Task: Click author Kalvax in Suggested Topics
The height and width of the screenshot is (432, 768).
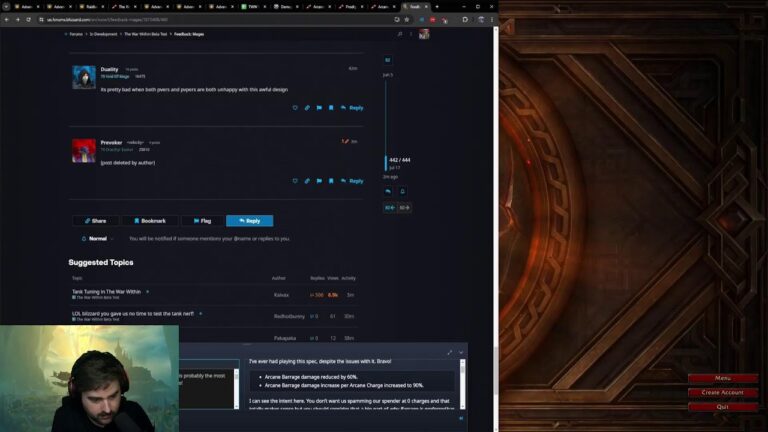Action: click(281, 295)
